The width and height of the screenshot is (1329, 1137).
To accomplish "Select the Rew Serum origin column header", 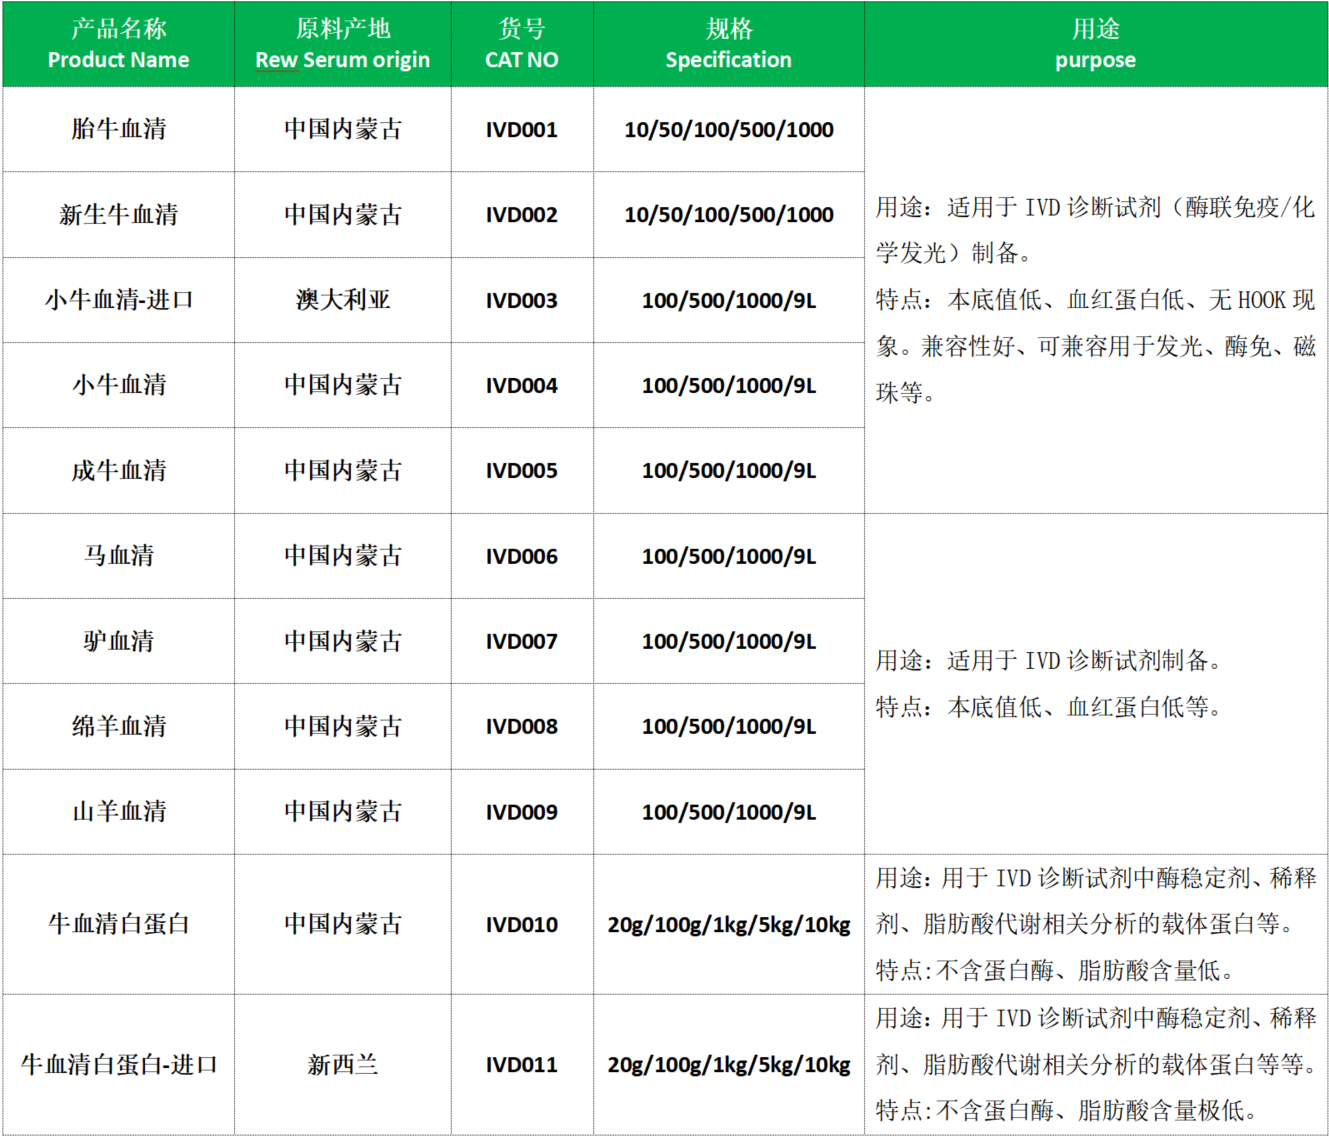I will (342, 44).
